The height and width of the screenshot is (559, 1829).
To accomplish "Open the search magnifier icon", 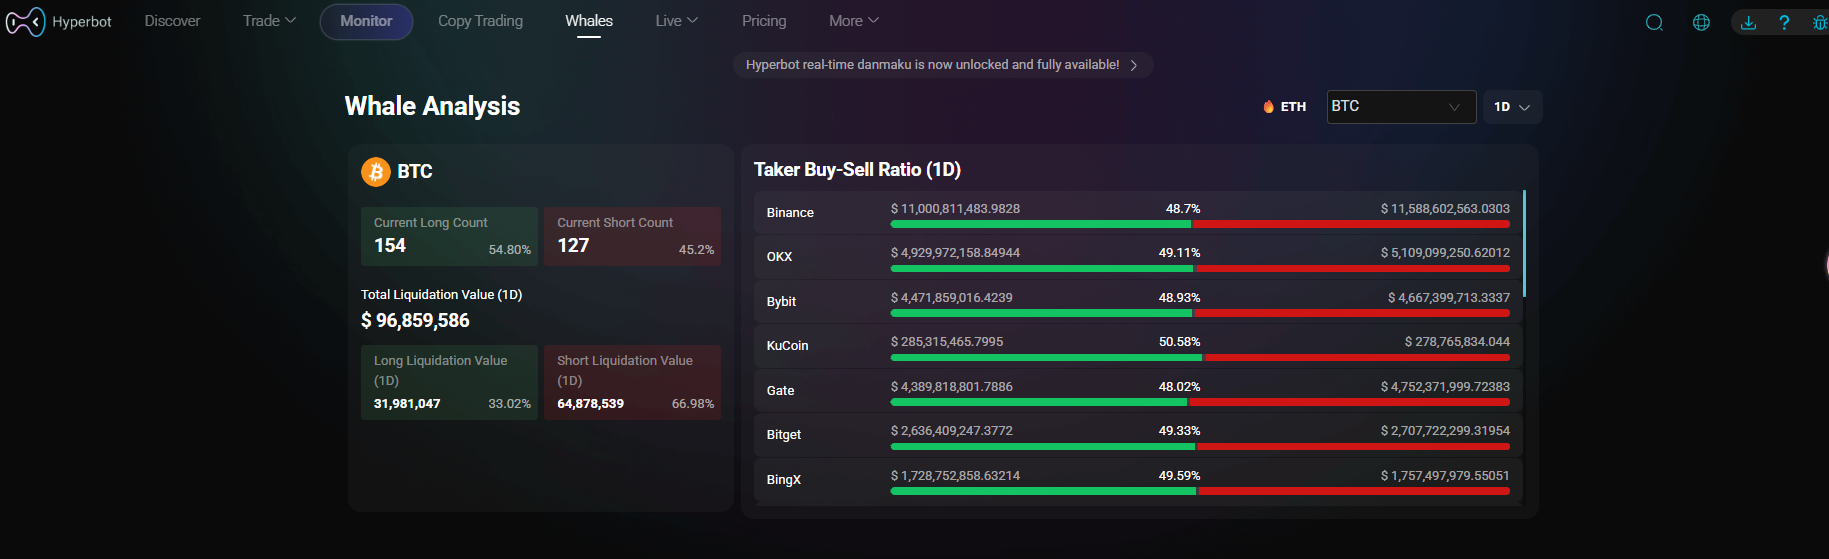I will tap(1654, 22).
